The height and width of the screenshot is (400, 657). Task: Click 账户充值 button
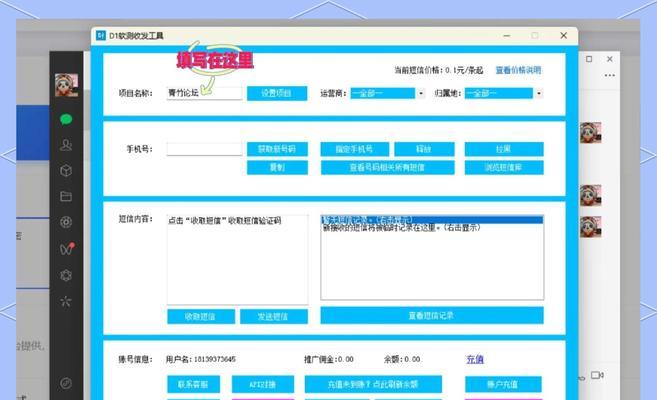pyautogui.click(x=503, y=384)
